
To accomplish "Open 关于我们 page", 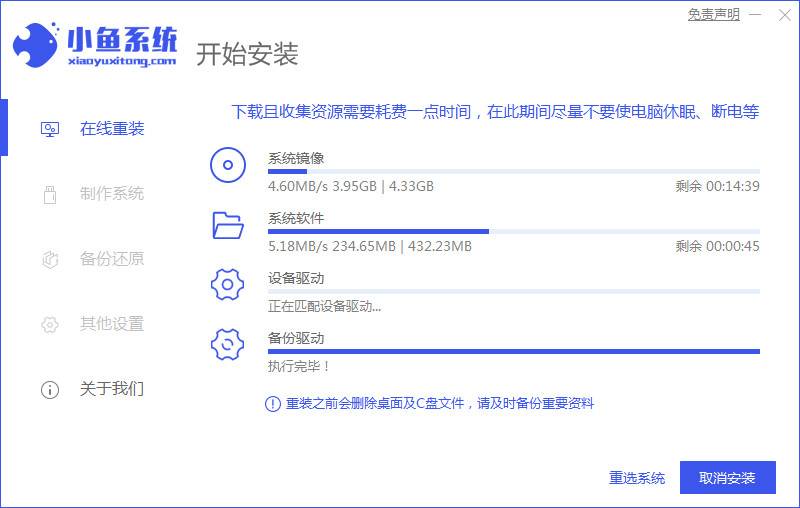I will click(x=112, y=389).
